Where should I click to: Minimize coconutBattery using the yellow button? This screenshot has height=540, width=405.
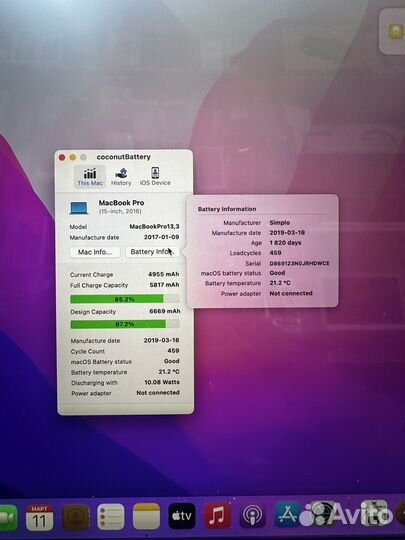(73, 157)
